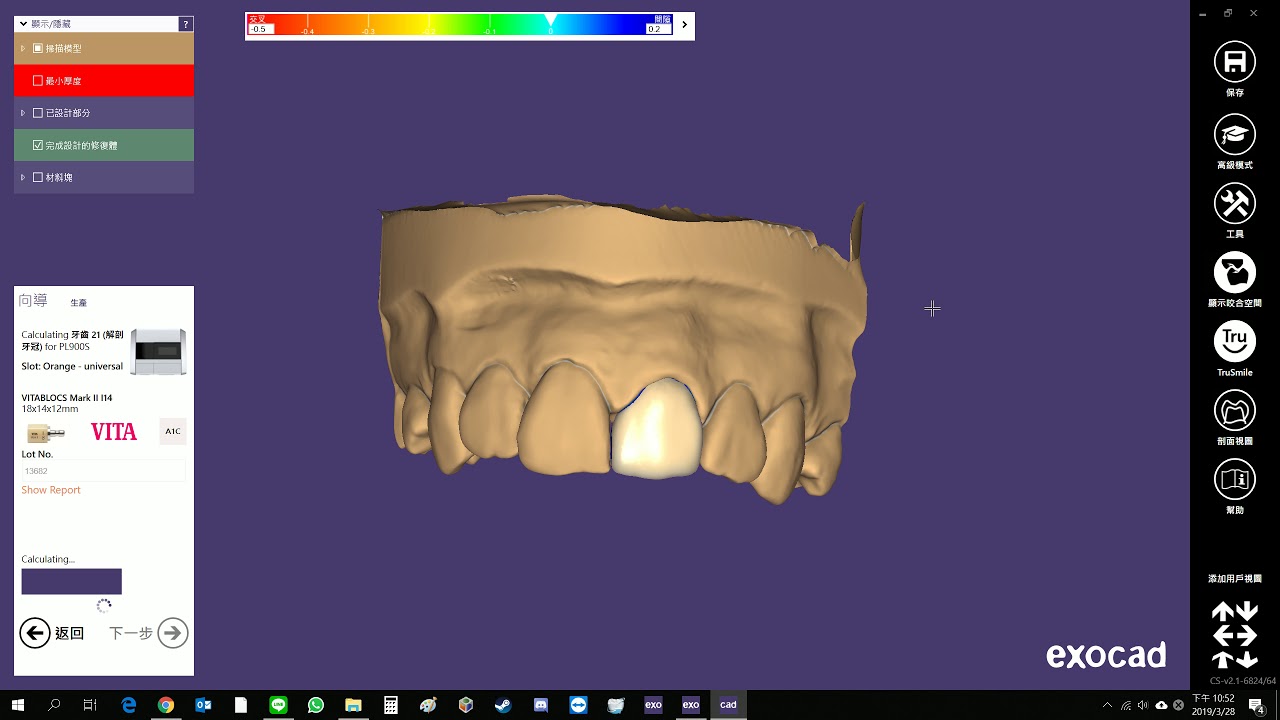Click the material block holder icon

45,433
